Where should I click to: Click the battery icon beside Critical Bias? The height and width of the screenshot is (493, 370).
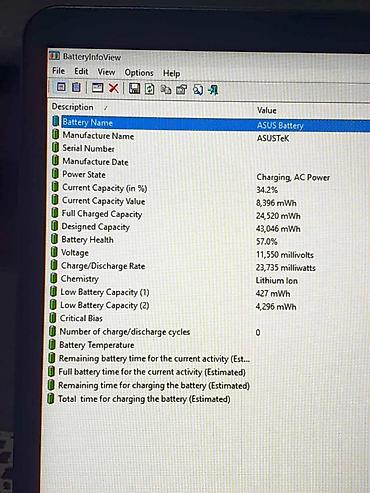52,317
